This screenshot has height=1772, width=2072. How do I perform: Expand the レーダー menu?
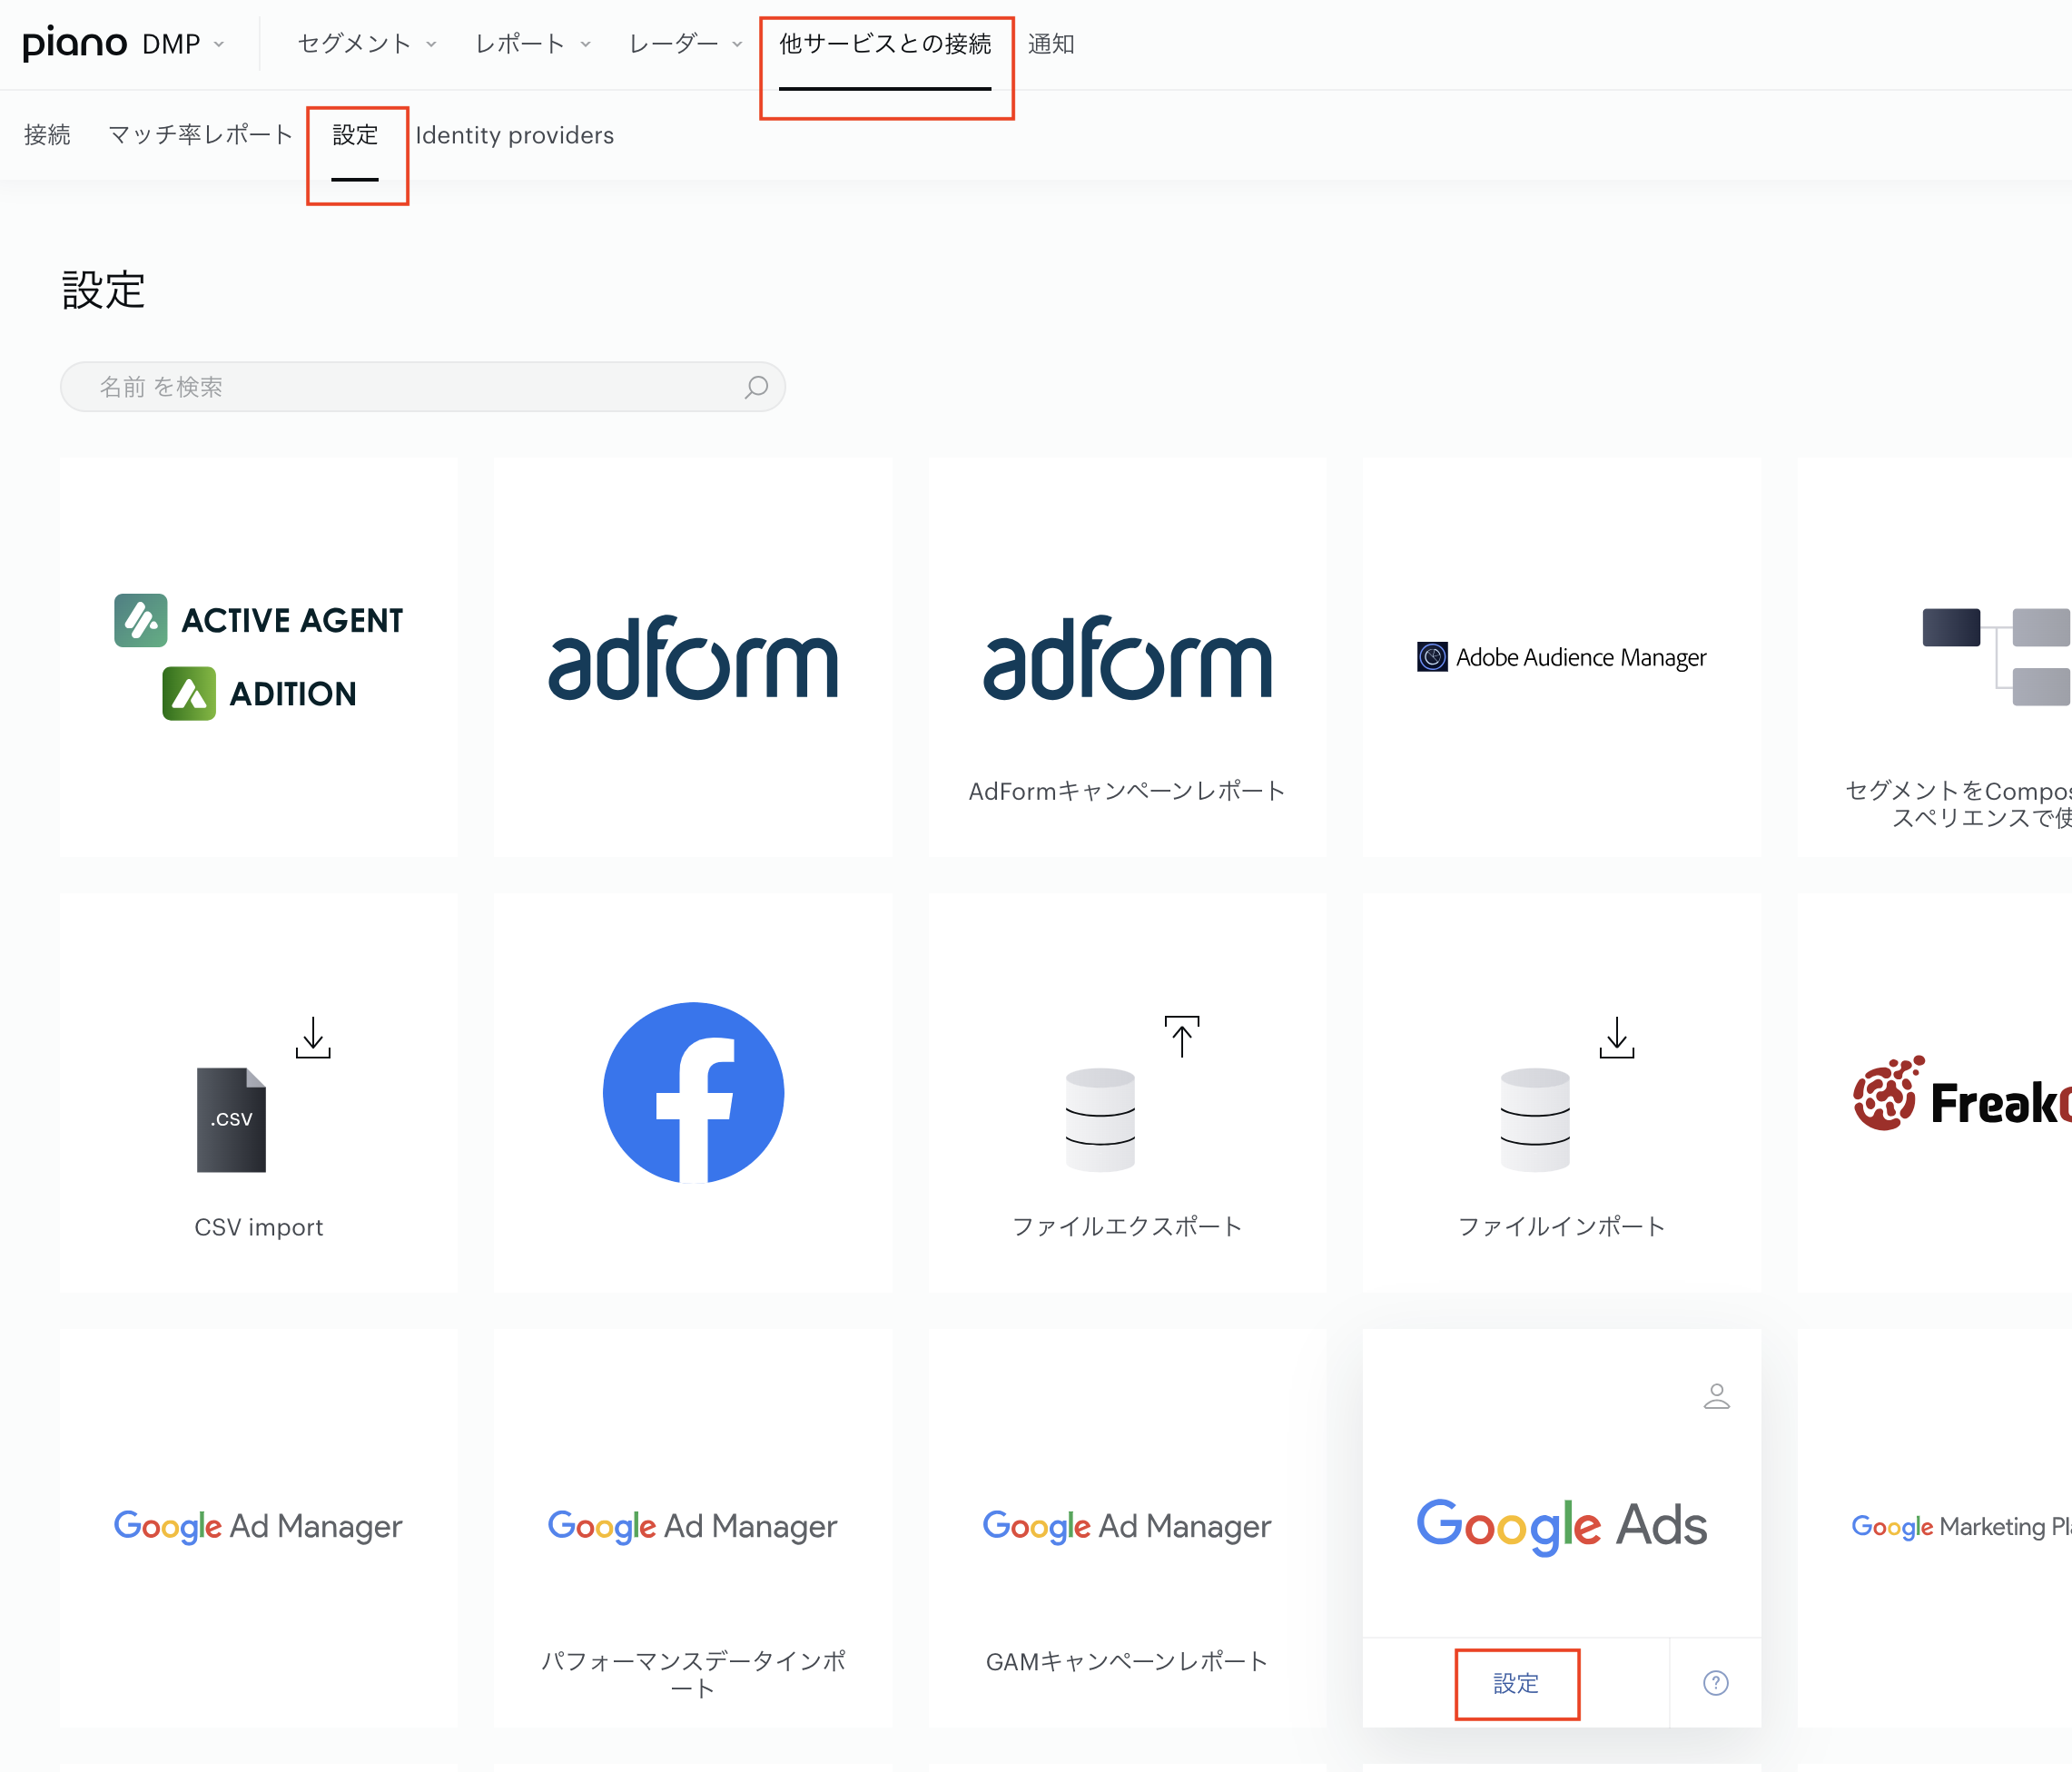685,44
